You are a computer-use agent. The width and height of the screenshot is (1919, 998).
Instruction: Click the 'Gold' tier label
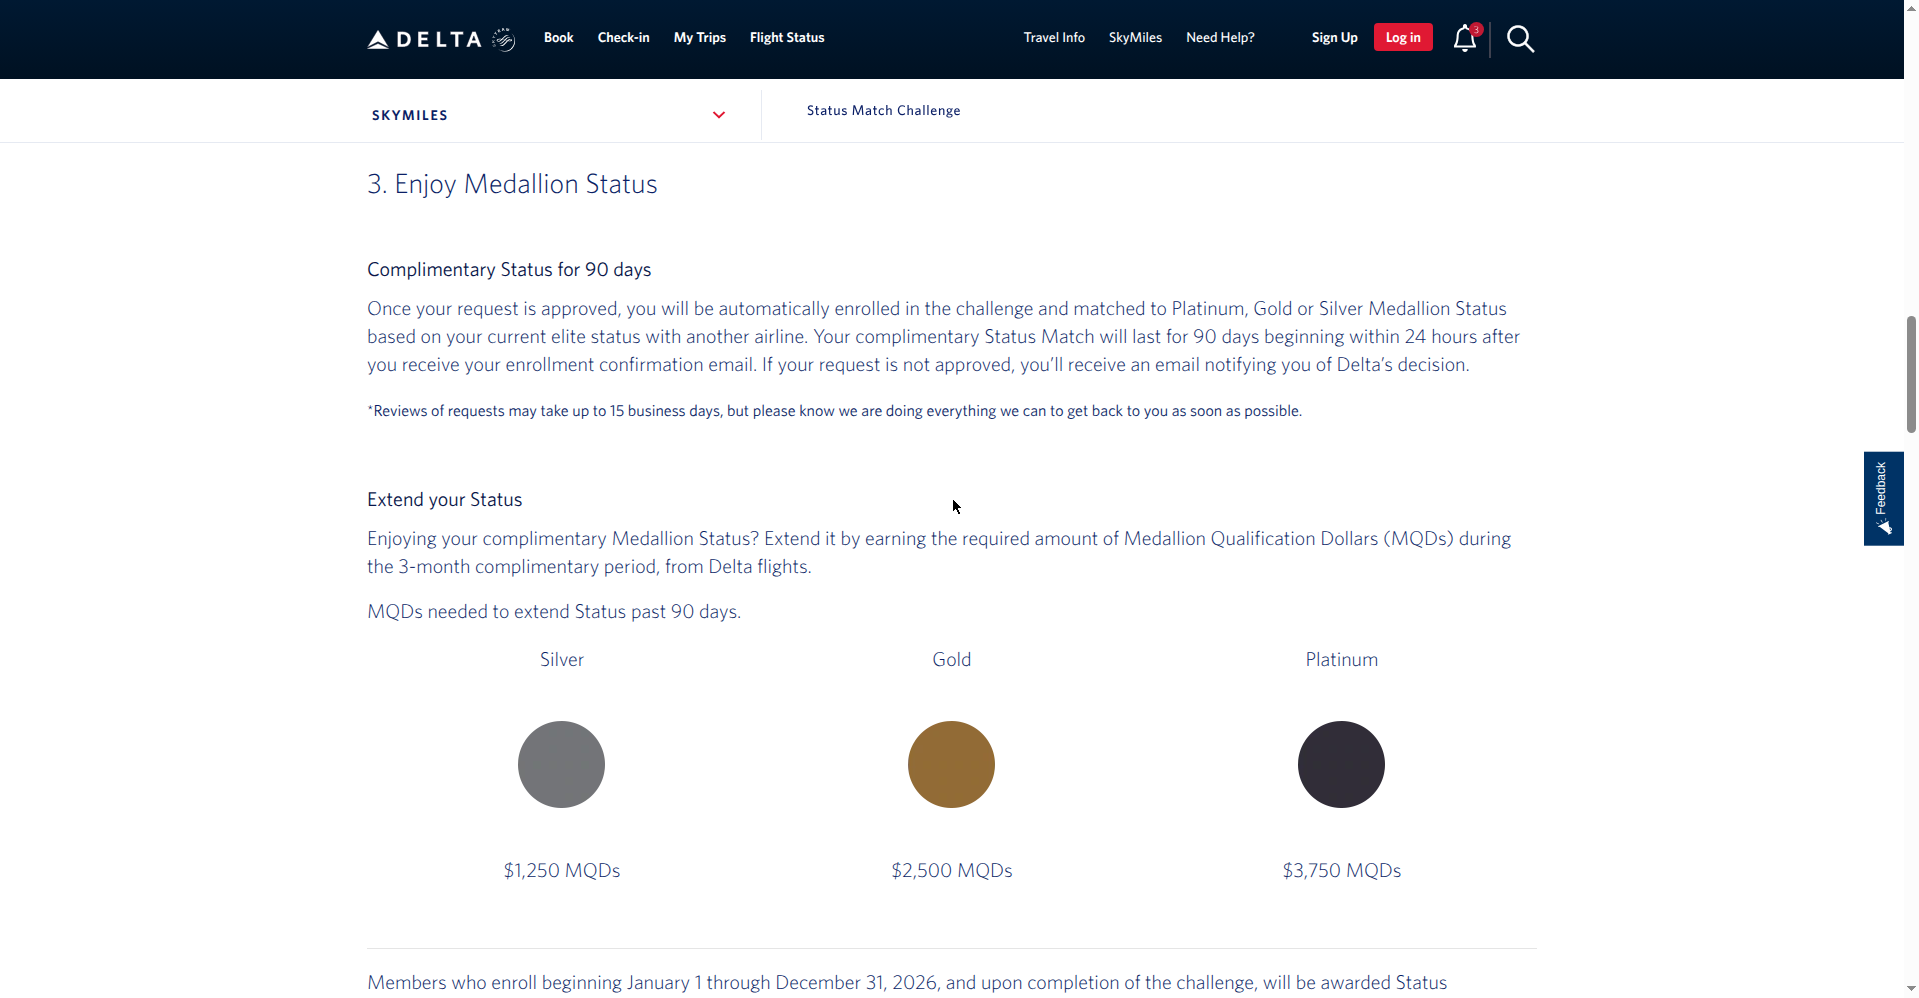952,660
